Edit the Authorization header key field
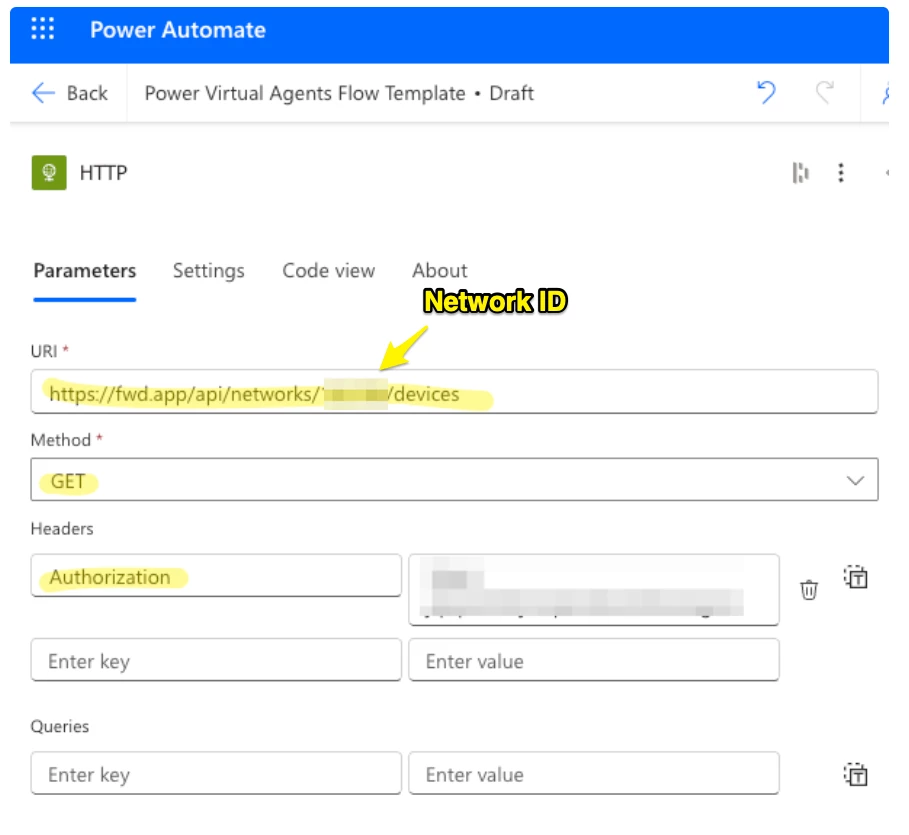Viewport: 909px width, 835px height. 216,575
